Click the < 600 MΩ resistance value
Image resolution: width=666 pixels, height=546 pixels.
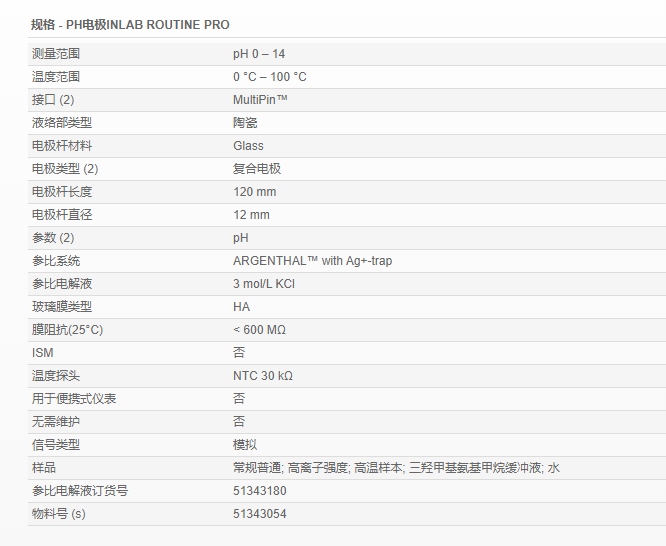pos(259,330)
